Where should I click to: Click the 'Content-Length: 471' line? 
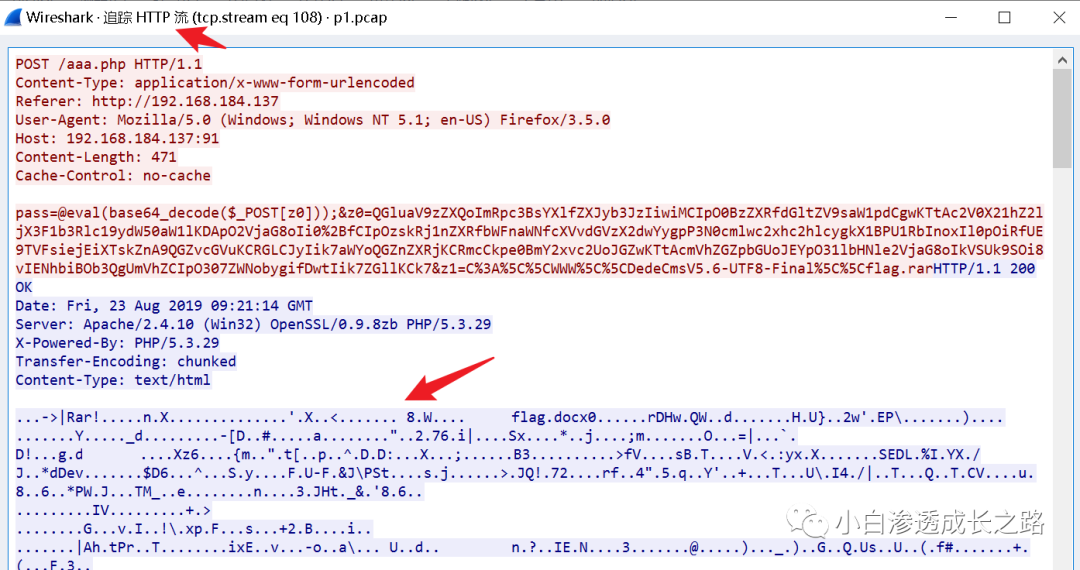(x=96, y=157)
